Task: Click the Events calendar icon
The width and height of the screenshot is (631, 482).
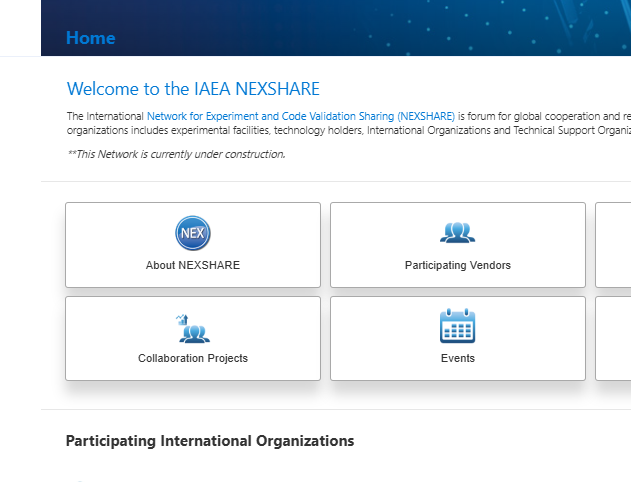Action: point(458,326)
